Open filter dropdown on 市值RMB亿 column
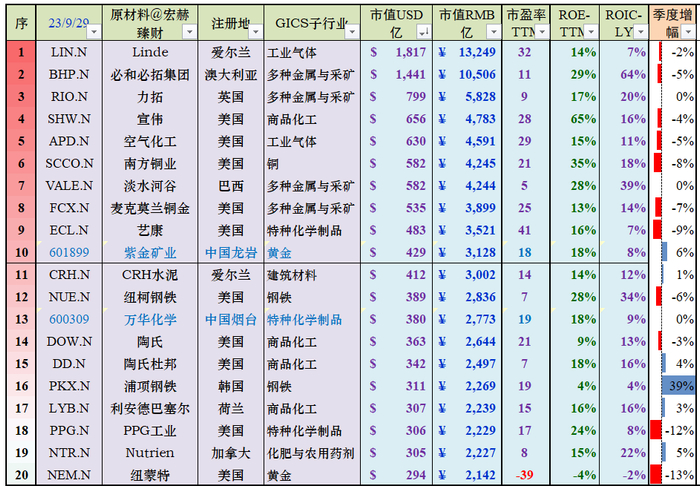This screenshot has height=486, width=700. click(493, 32)
